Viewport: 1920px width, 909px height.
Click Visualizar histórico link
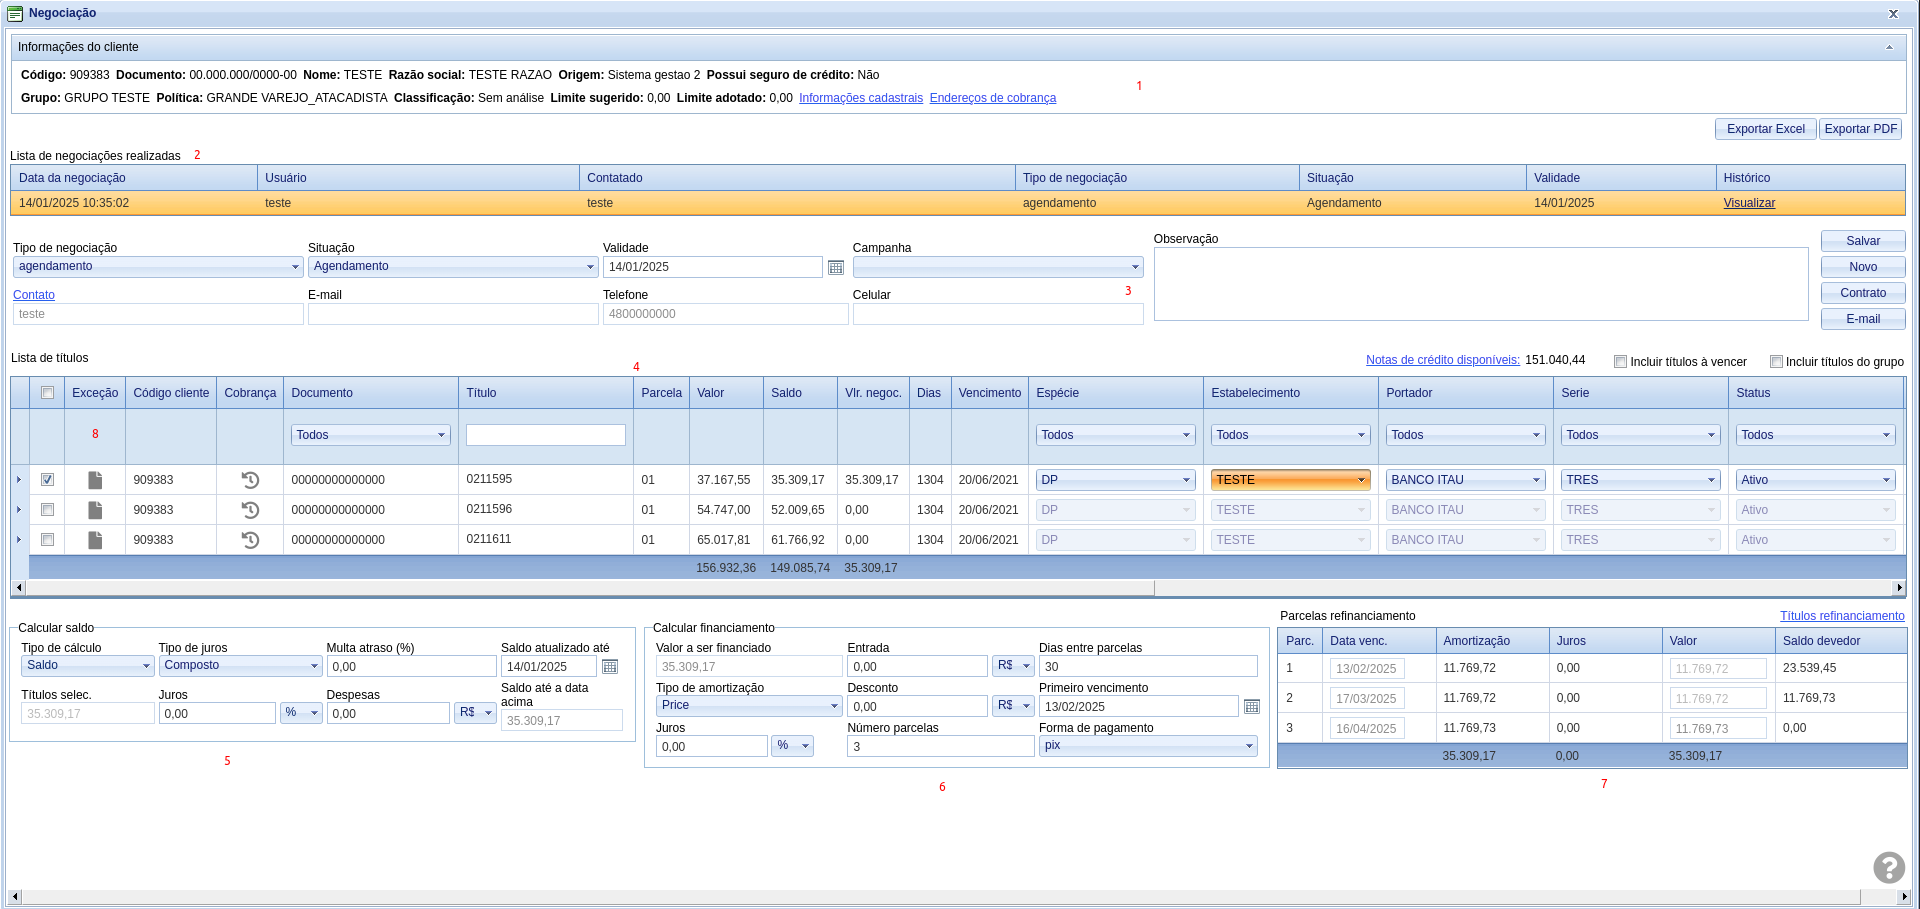click(x=1749, y=203)
